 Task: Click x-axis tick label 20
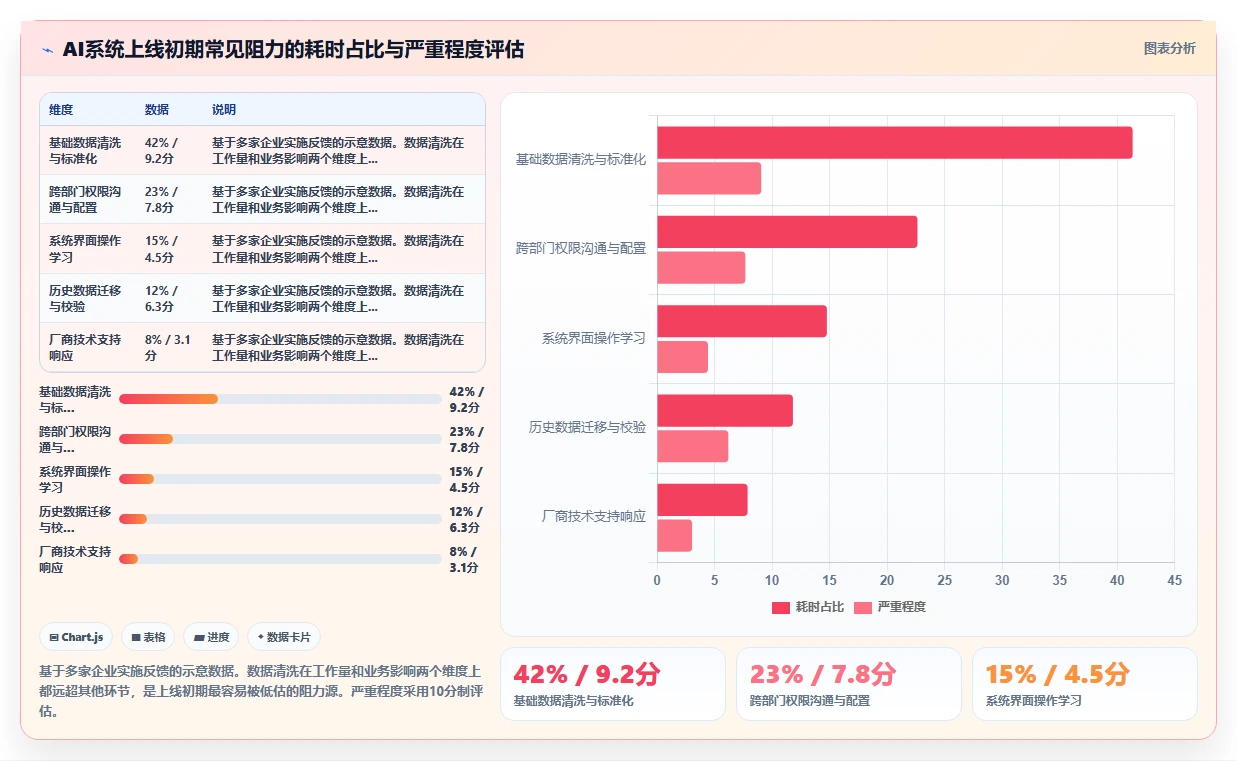[887, 580]
